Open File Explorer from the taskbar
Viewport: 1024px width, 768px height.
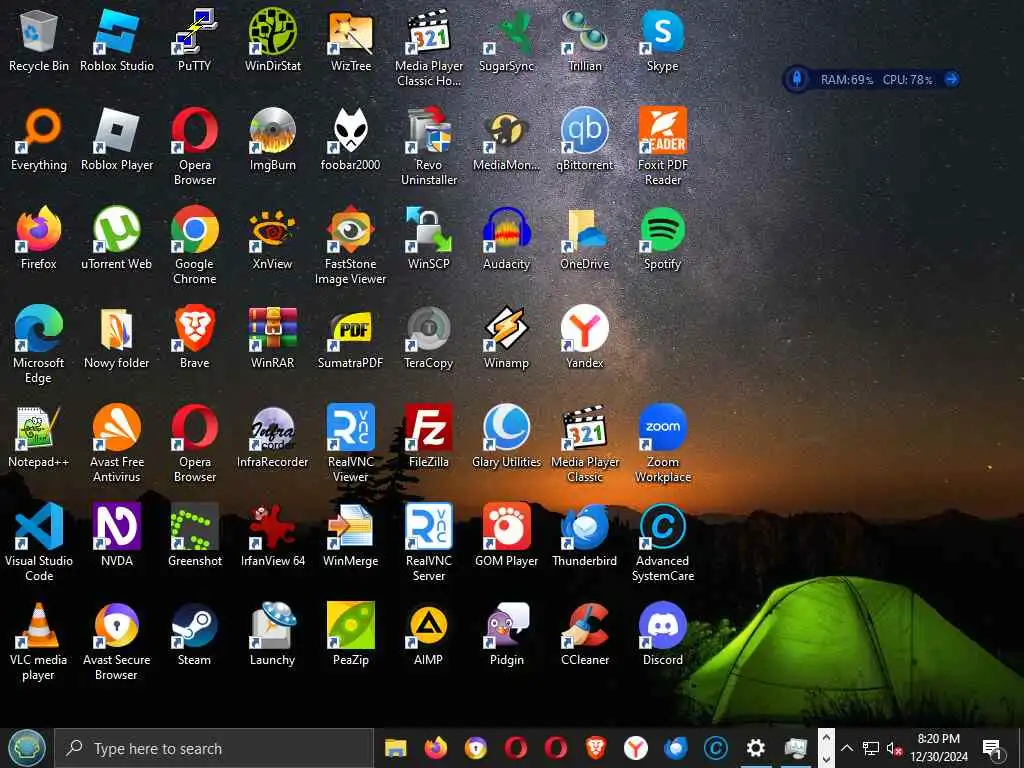[395, 748]
